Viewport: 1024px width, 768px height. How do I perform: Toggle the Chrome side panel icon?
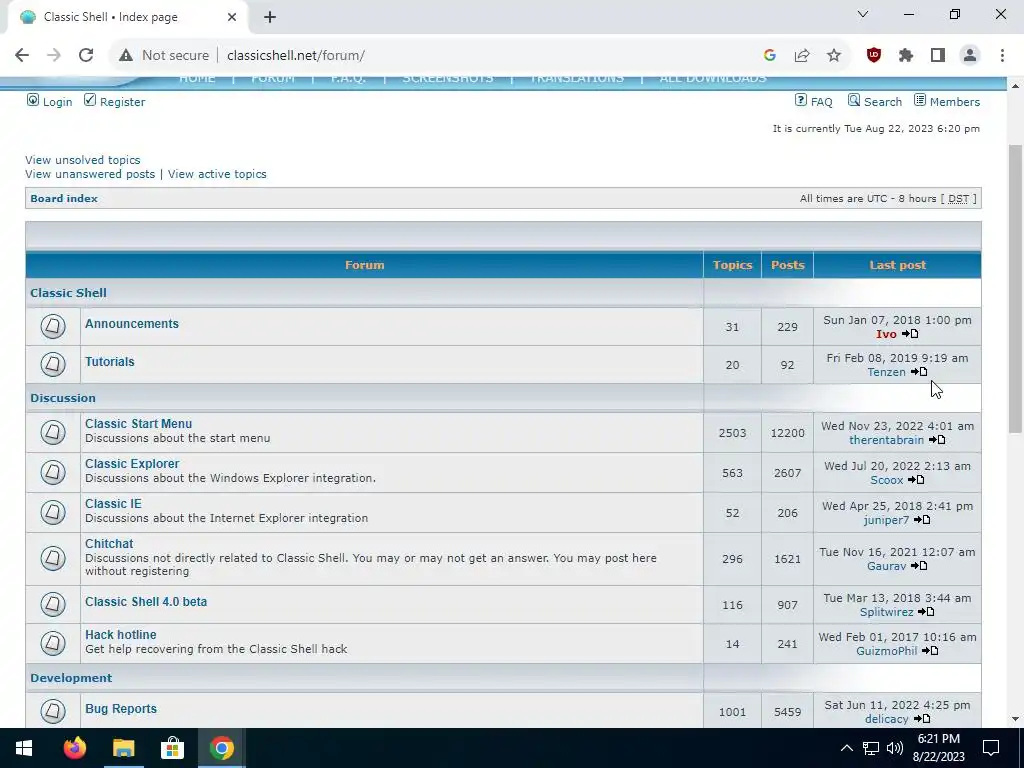pos(938,56)
